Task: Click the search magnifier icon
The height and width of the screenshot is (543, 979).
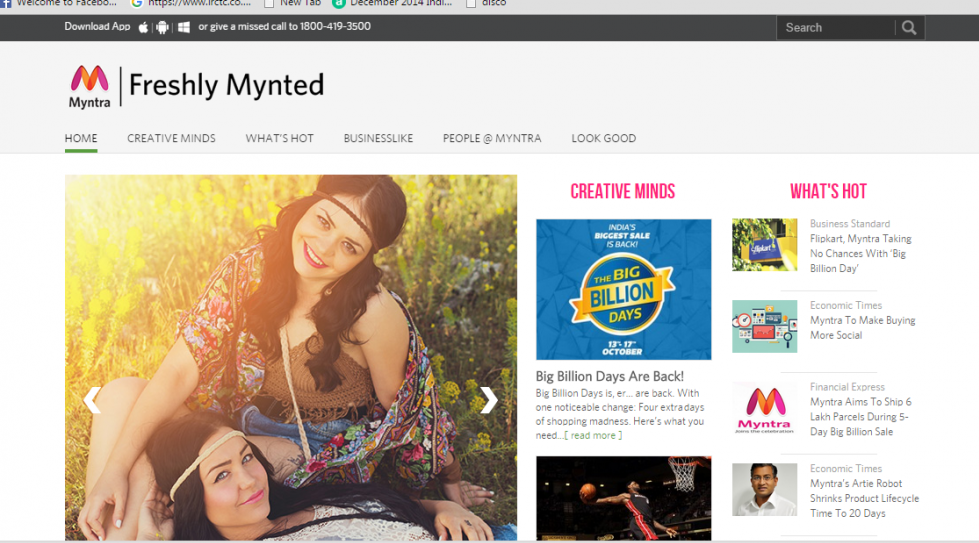Action: point(908,28)
